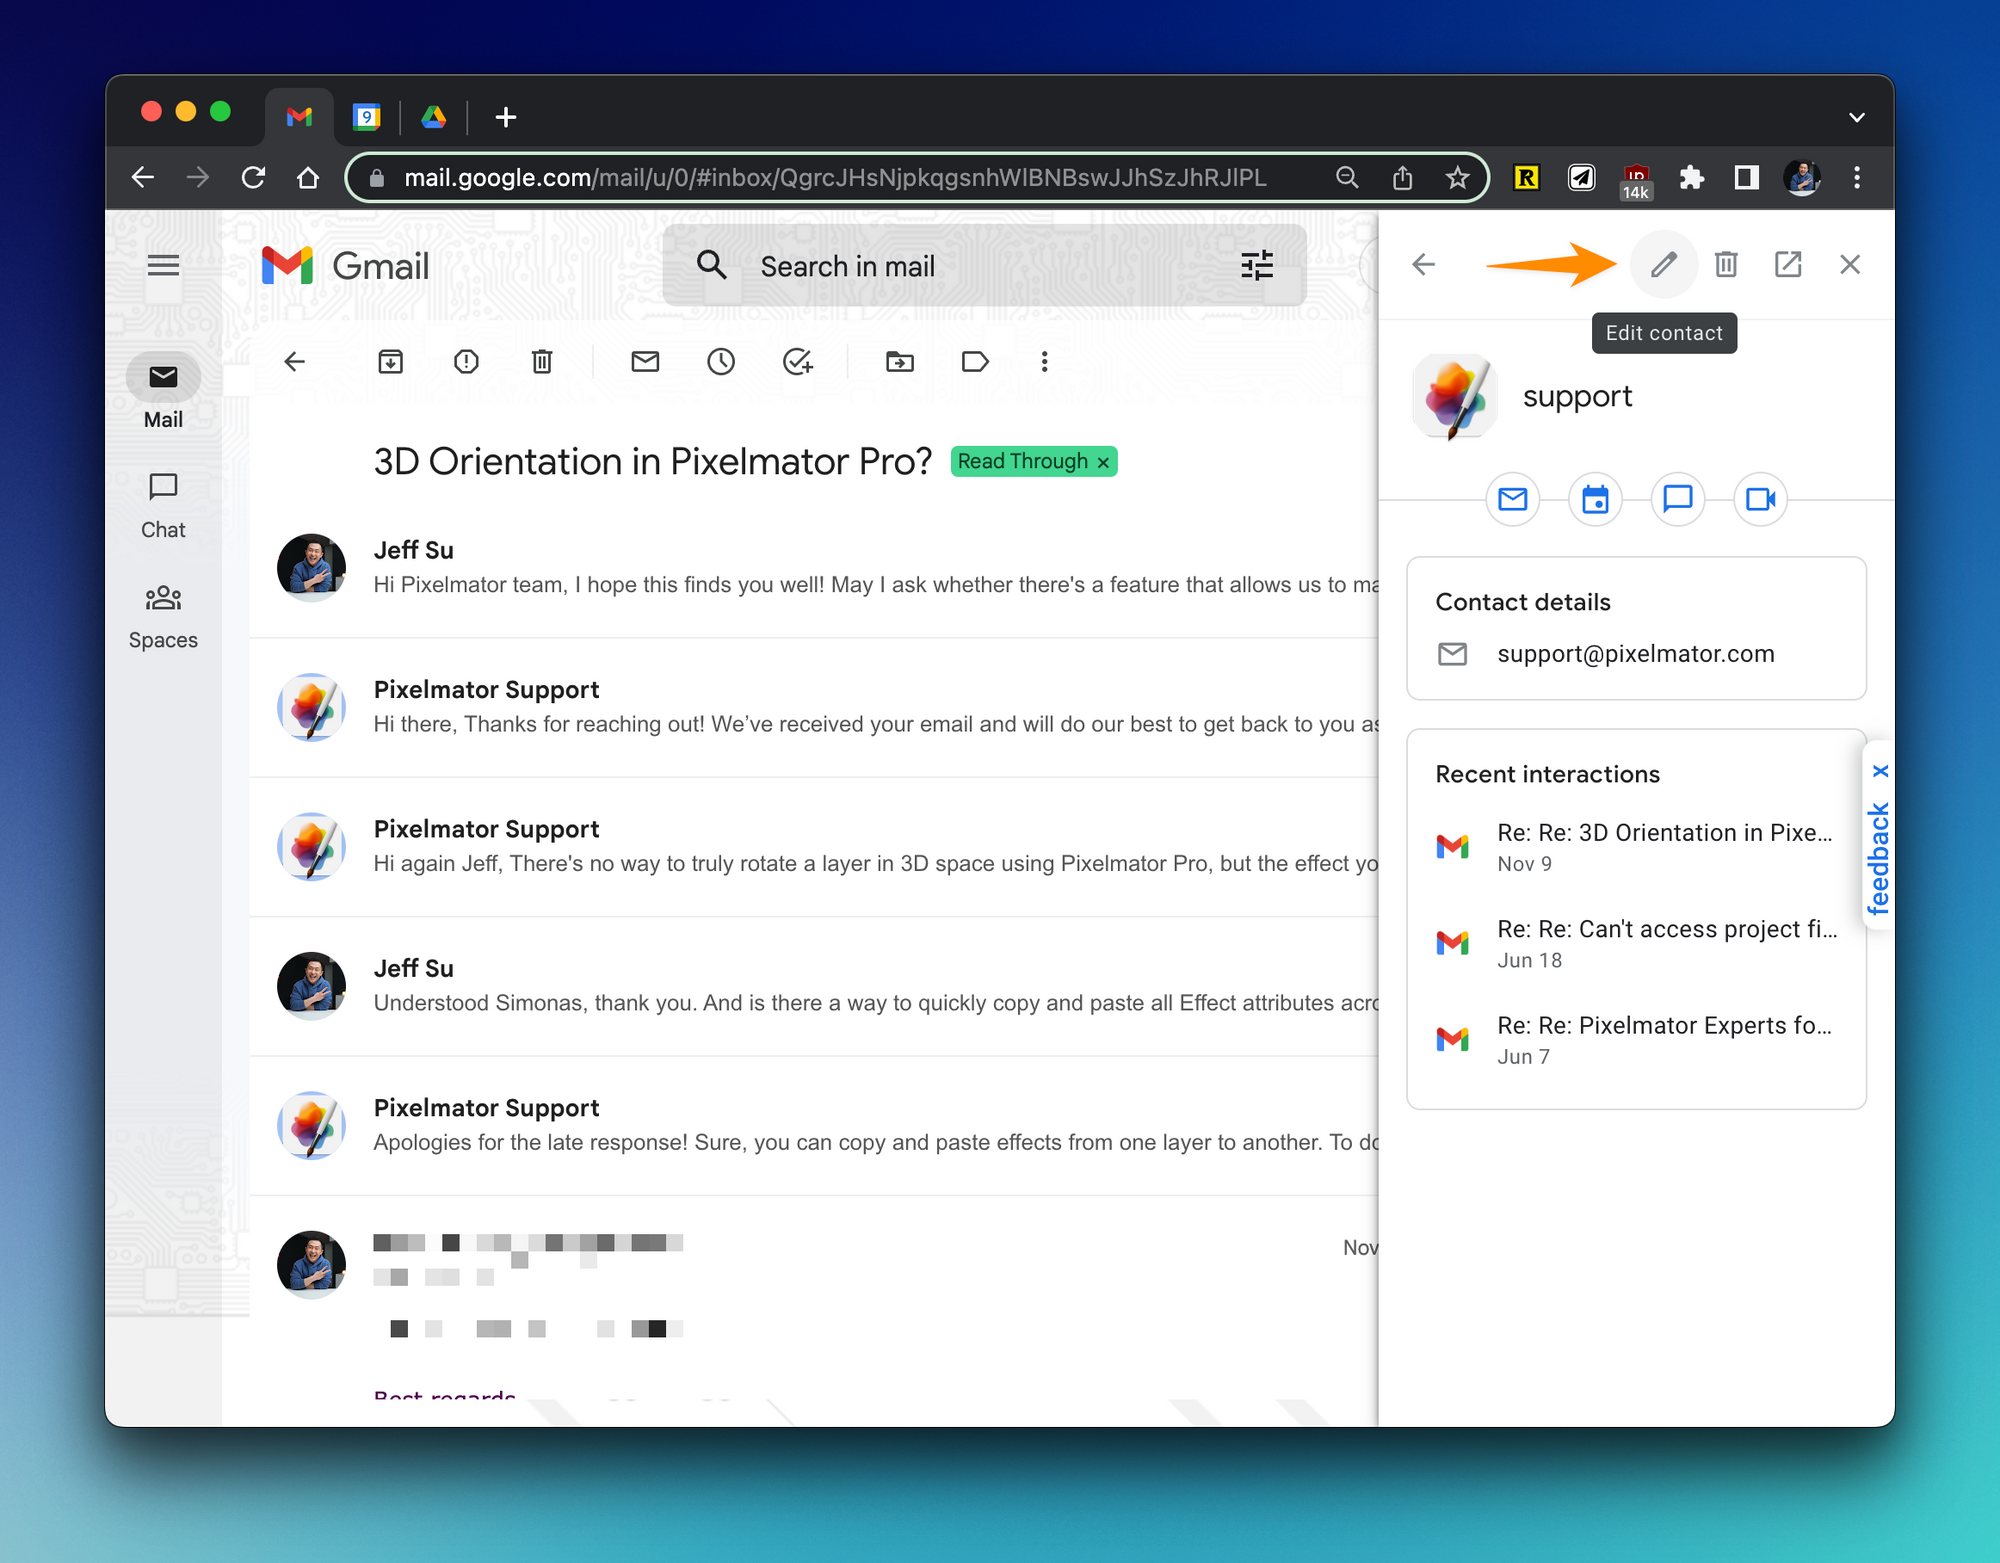This screenshot has height=1563, width=2000.
Task: Open contact in new window icon
Action: pyautogui.click(x=1788, y=265)
